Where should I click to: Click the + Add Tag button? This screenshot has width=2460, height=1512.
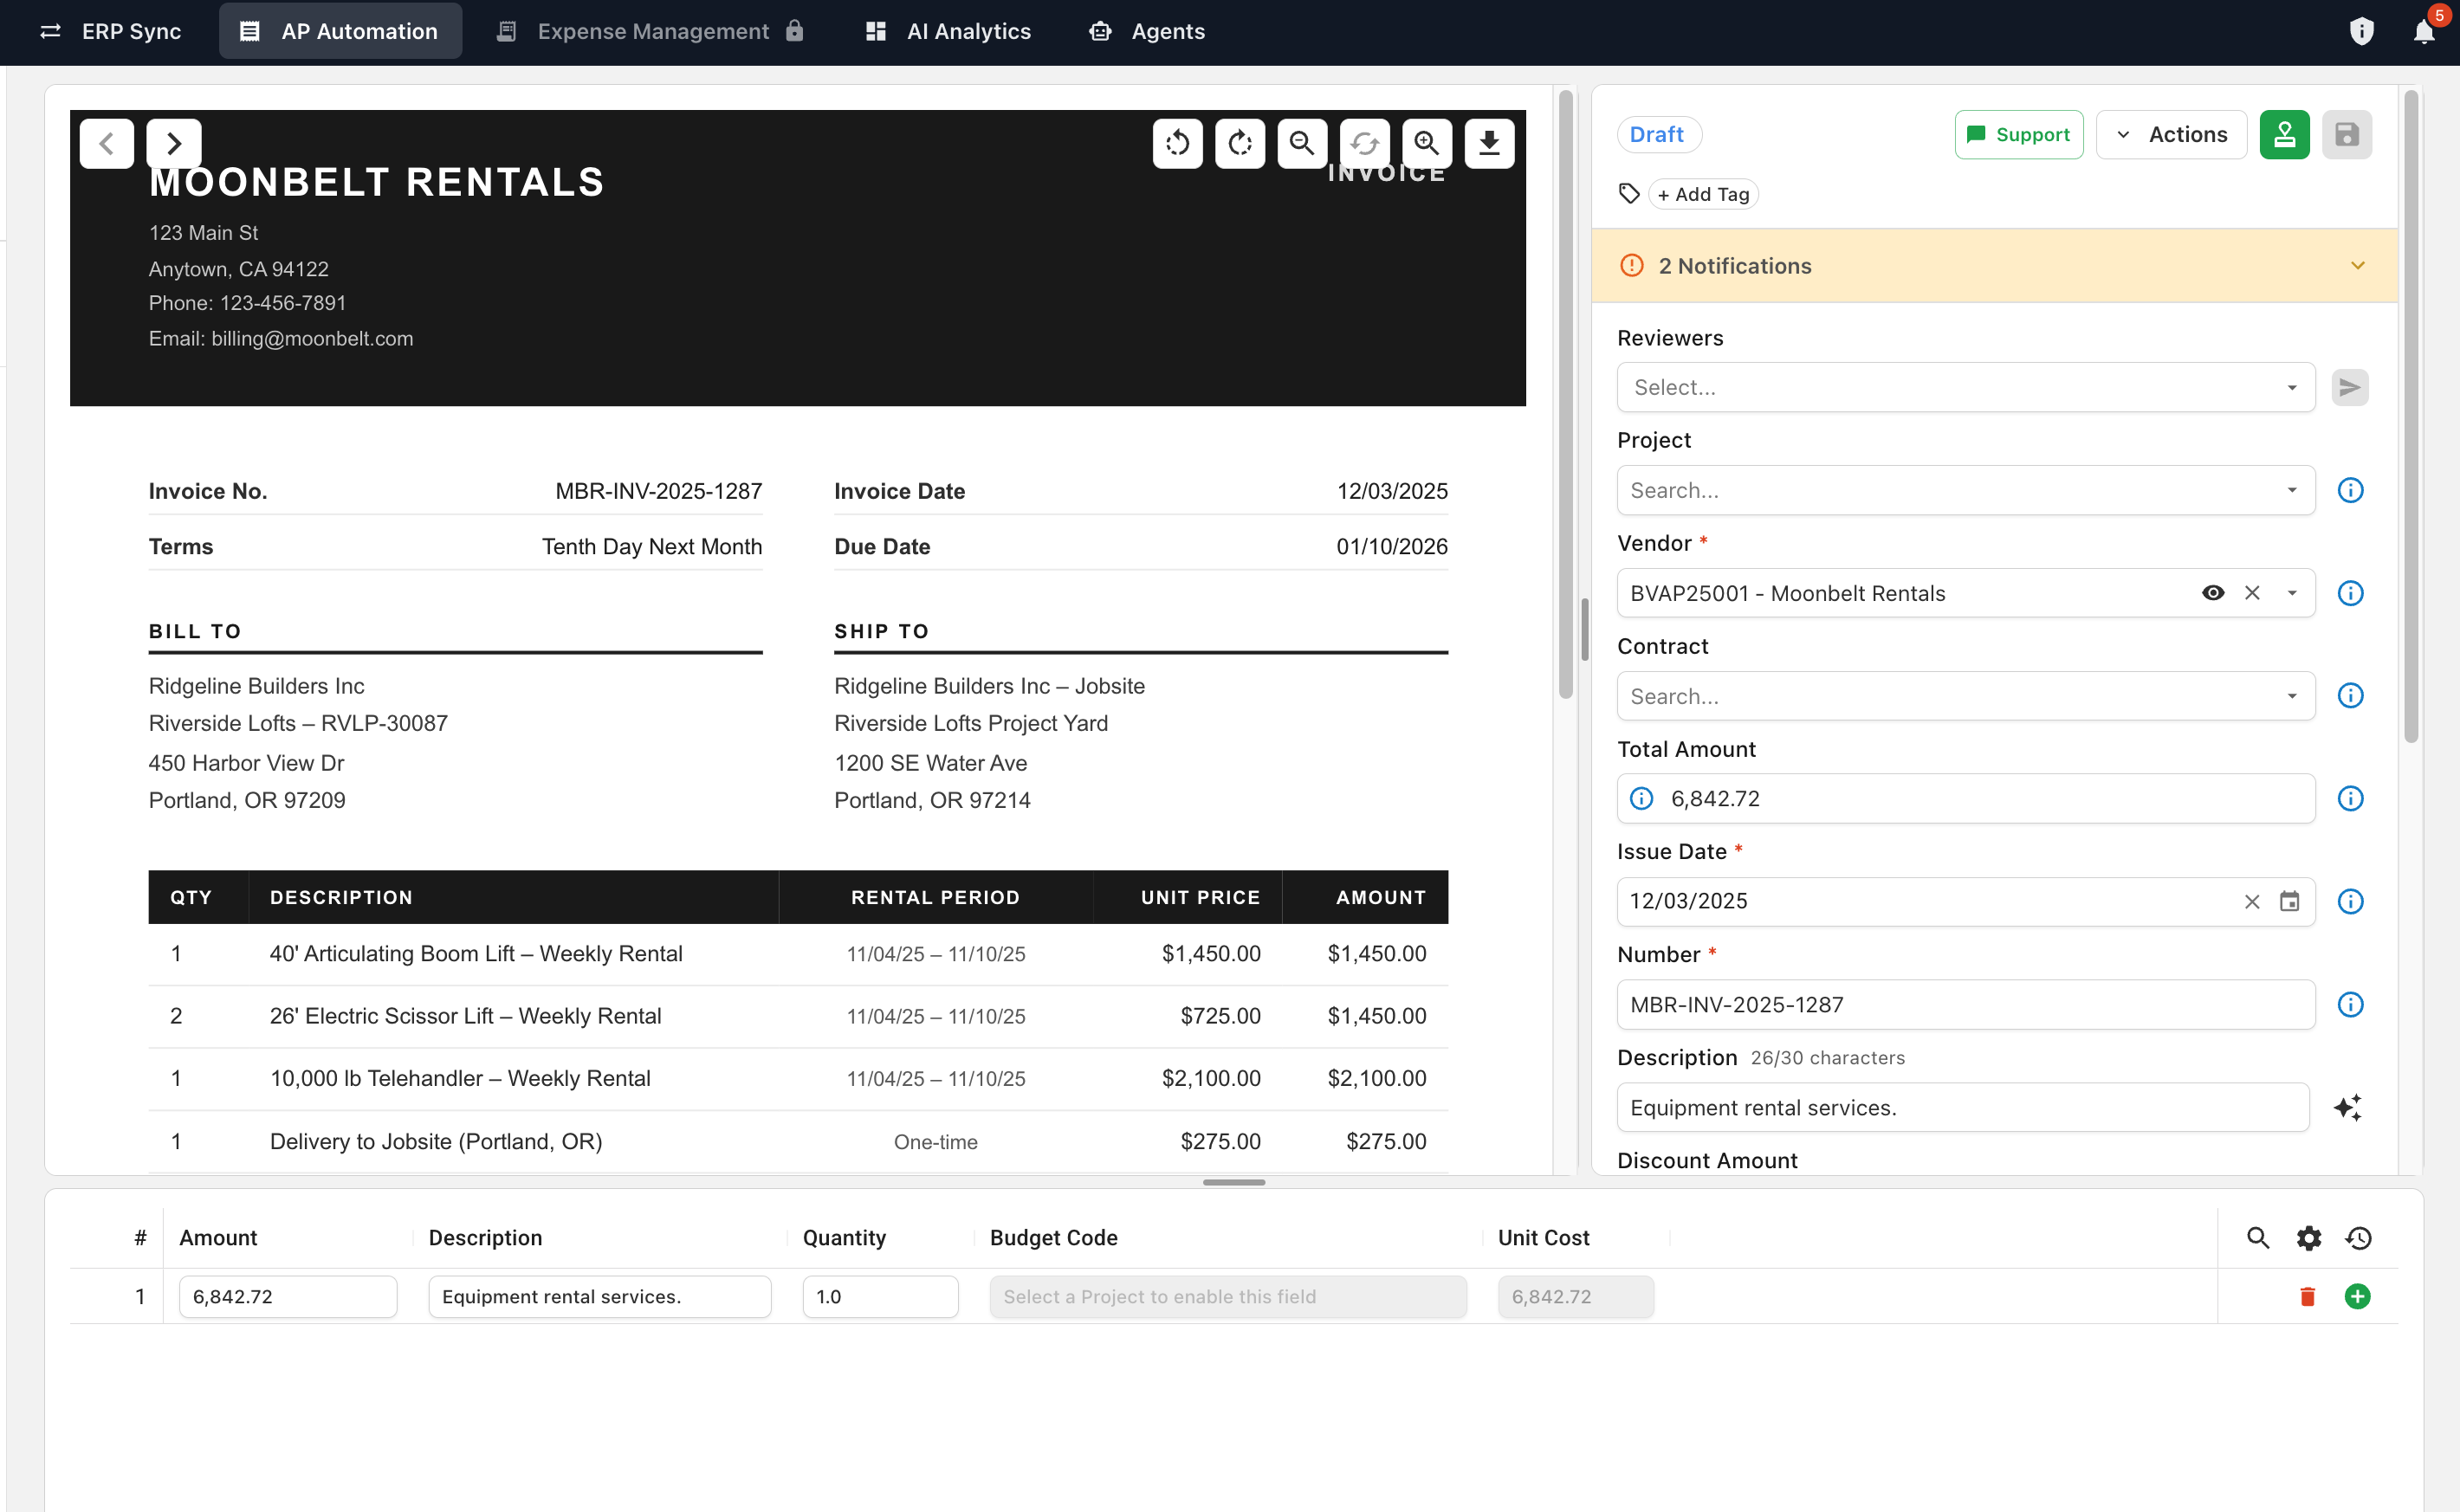click(1704, 194)
